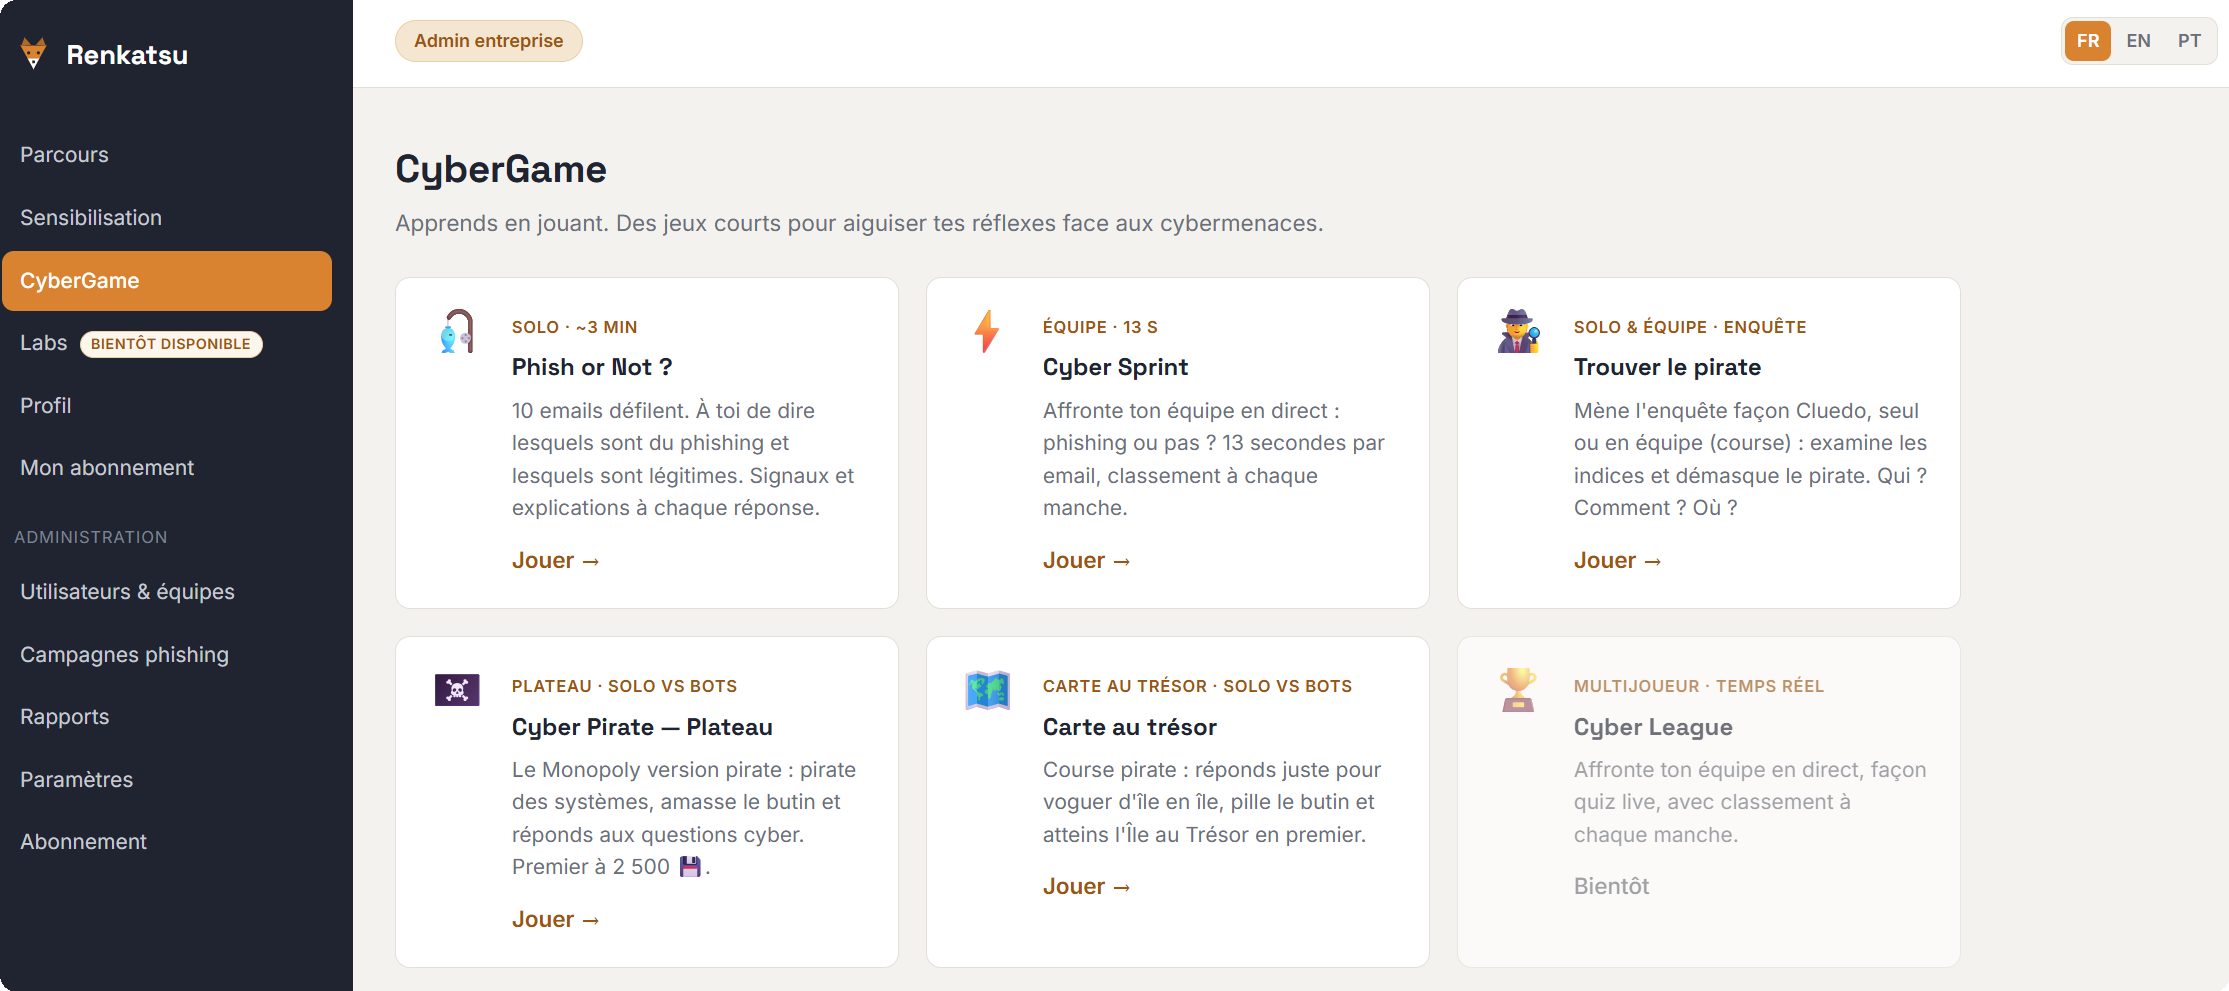2229x991 pixels.
Task: Click the Carte au trésor title
Action: click(x=1130, y=727)
